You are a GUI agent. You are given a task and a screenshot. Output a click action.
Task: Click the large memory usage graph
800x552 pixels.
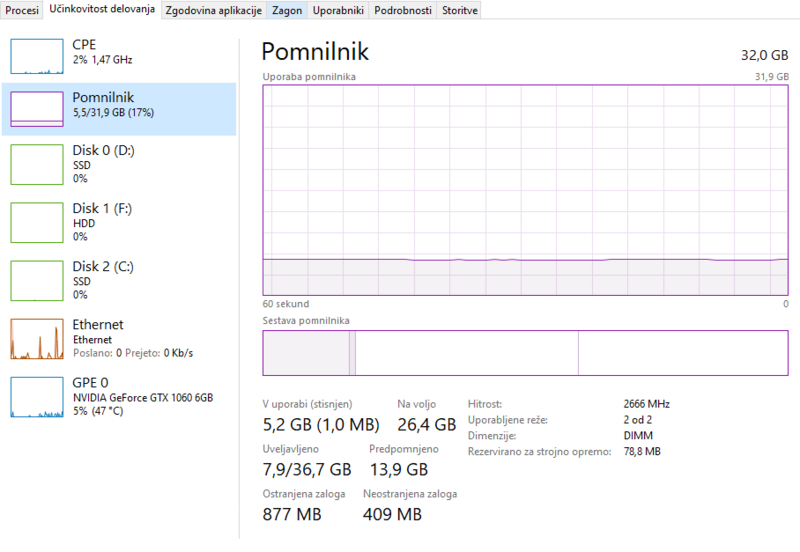(526, 189)
